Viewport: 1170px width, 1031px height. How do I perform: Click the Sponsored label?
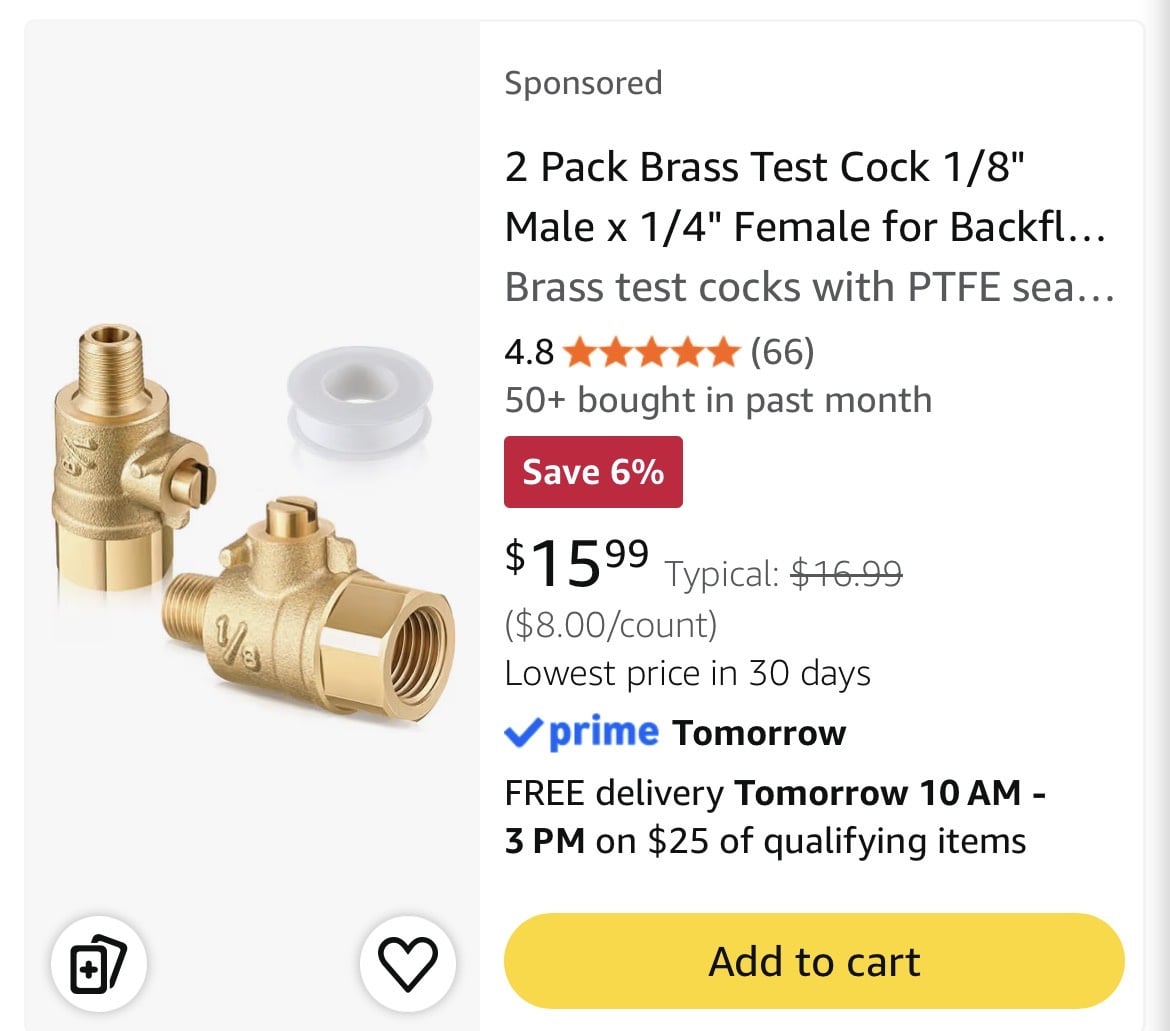click(x=584, y=82)
